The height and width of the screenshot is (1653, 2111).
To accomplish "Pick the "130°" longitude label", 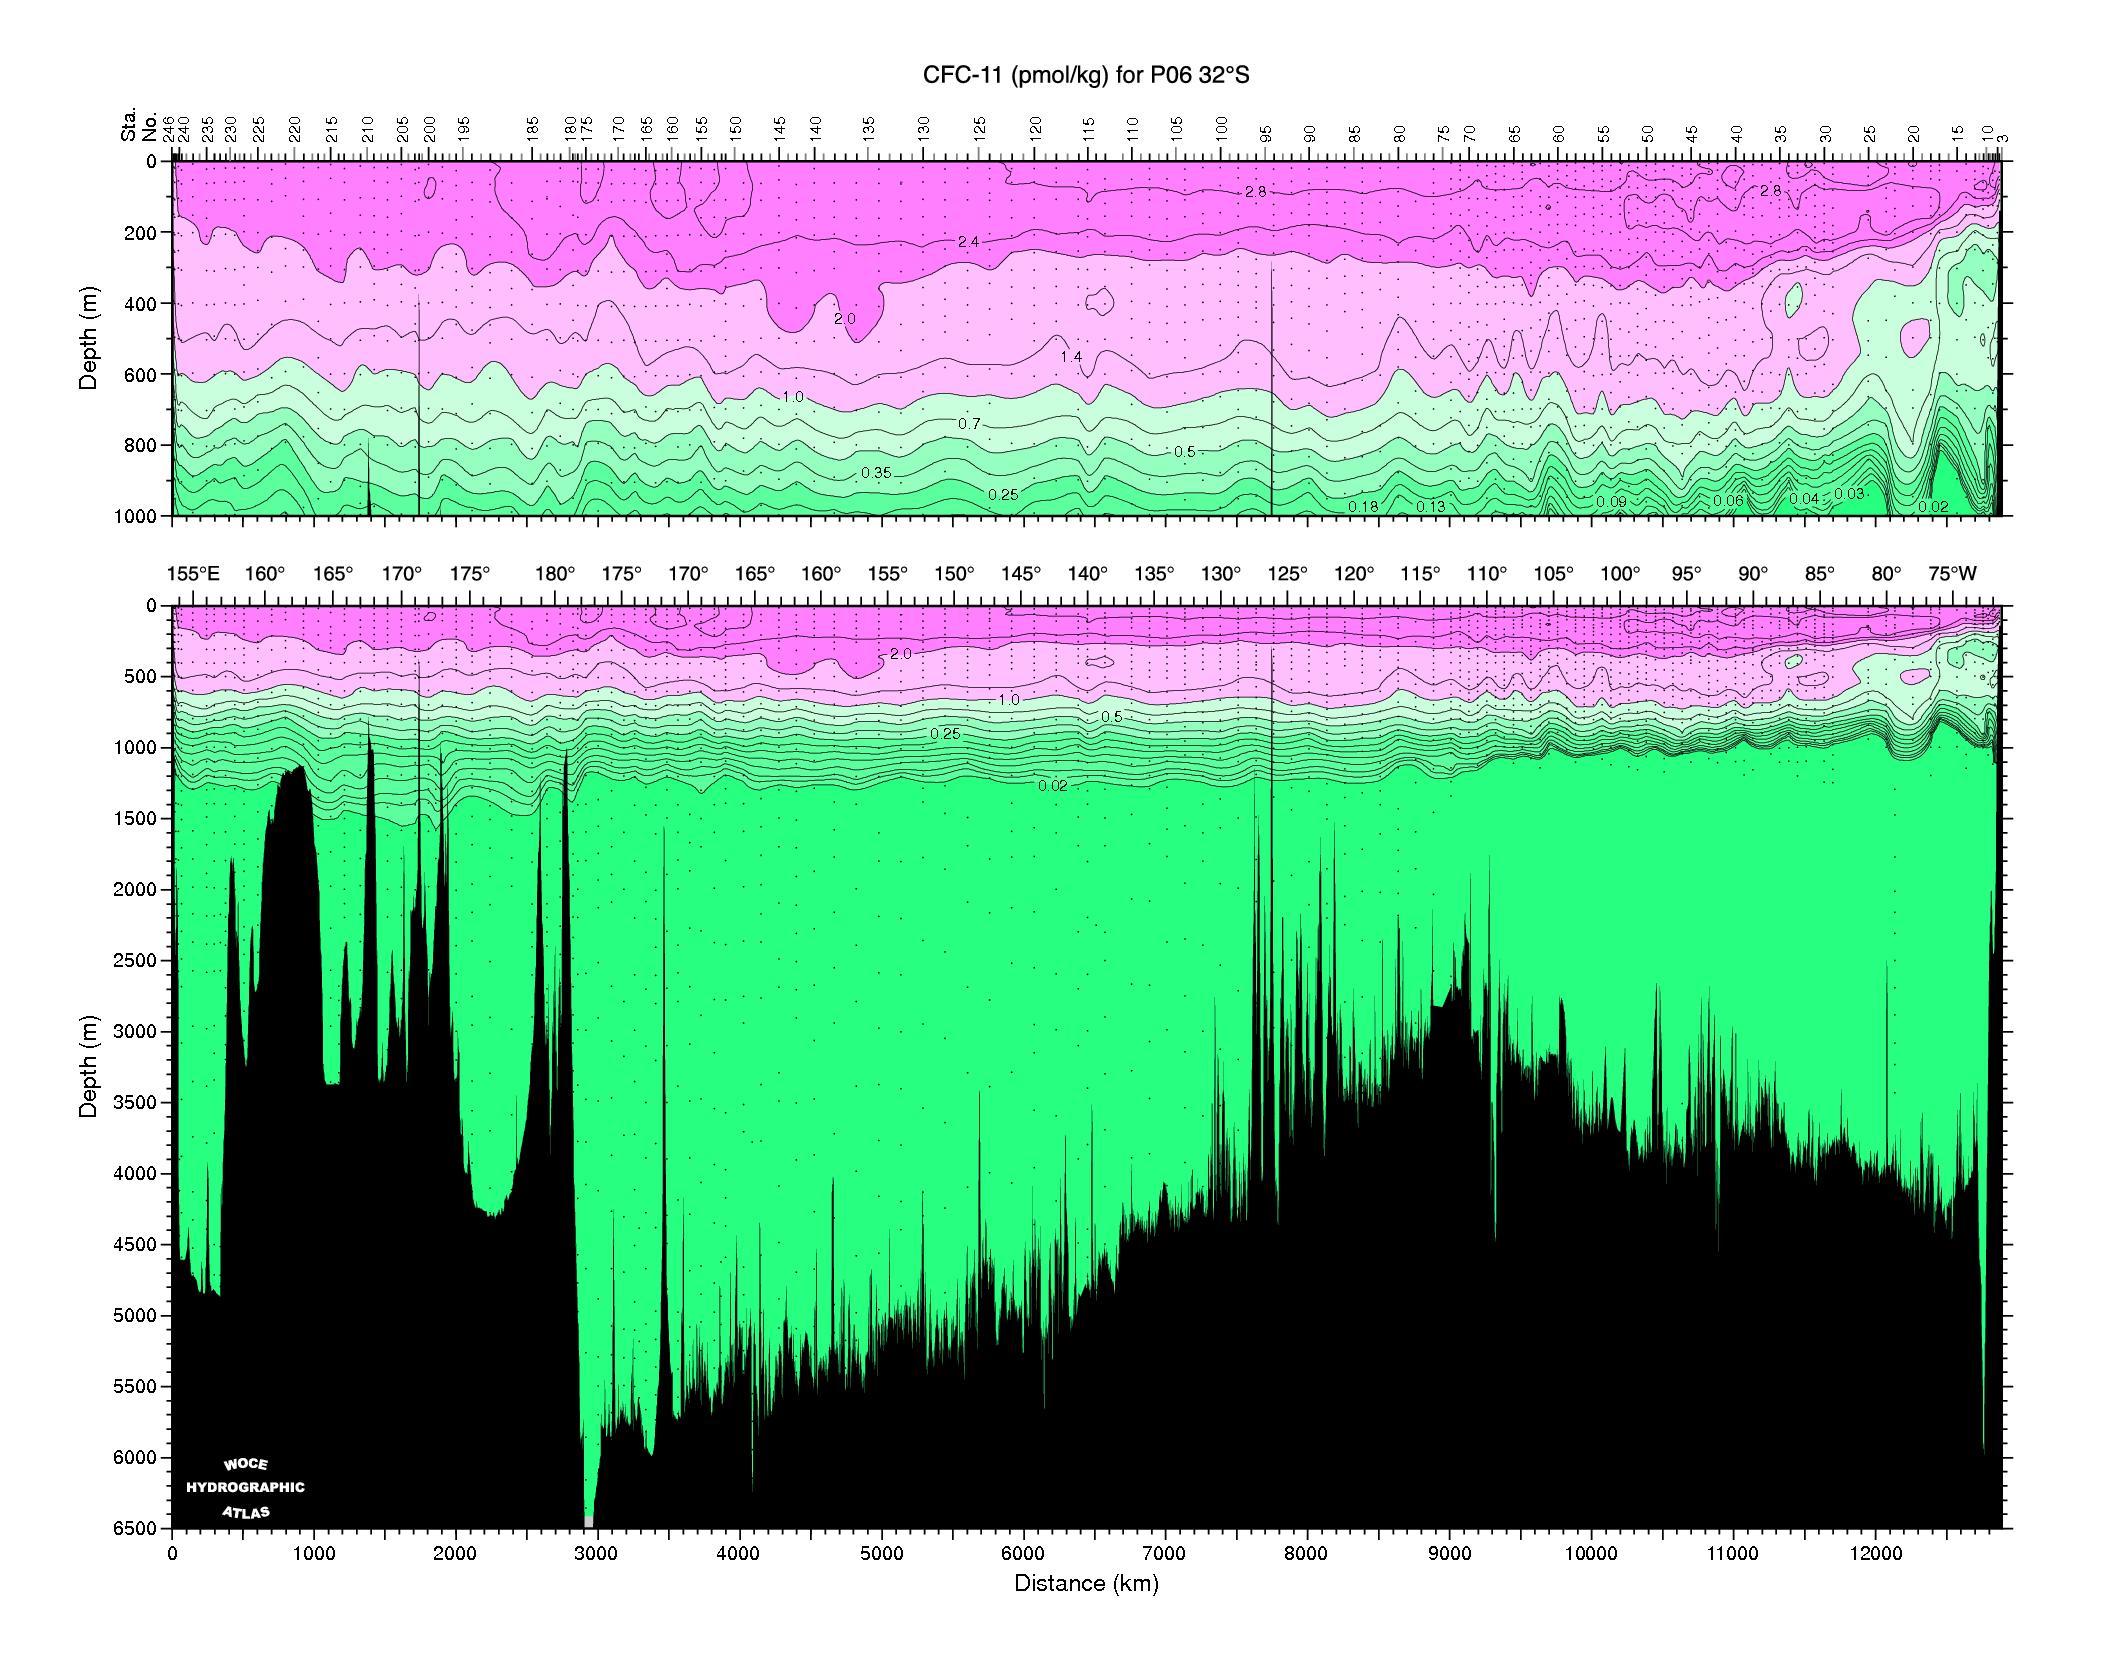I will (1221, 574).
